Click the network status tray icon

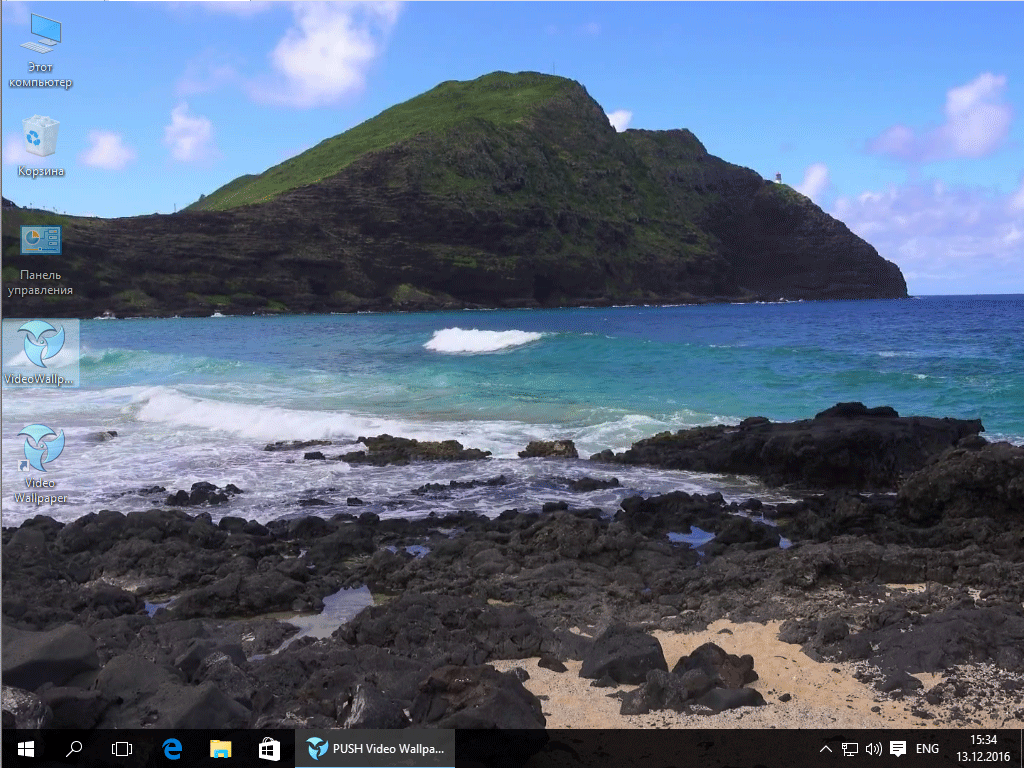click(849, 748)
